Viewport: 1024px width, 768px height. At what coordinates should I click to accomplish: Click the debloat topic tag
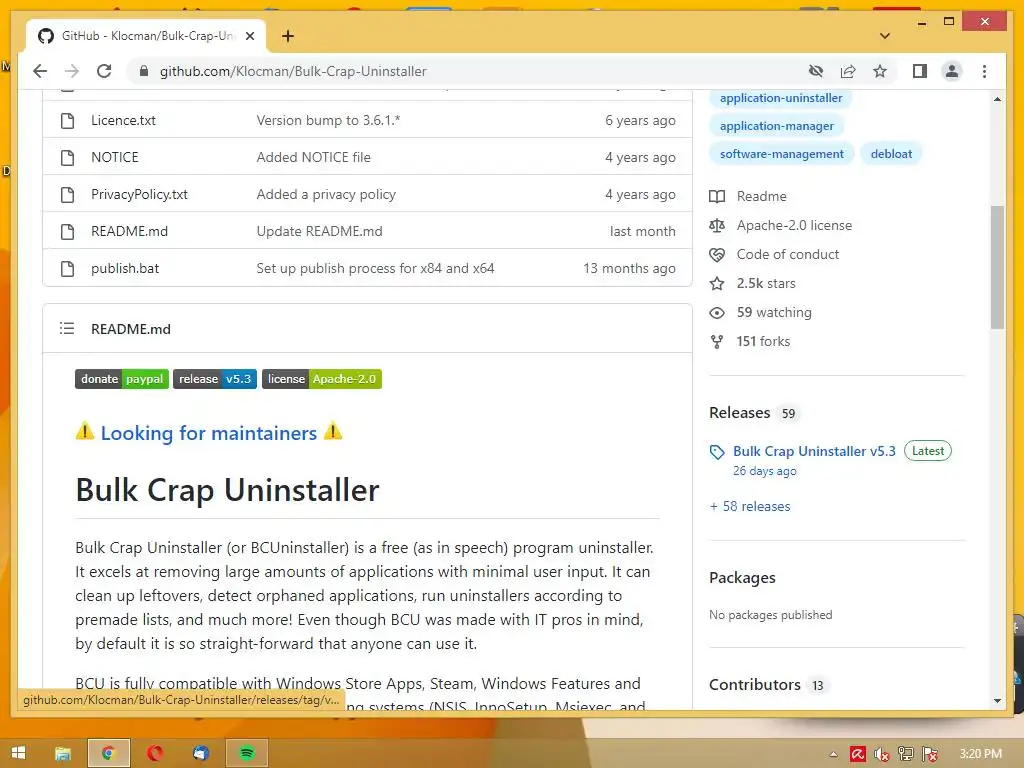[891, 154]
